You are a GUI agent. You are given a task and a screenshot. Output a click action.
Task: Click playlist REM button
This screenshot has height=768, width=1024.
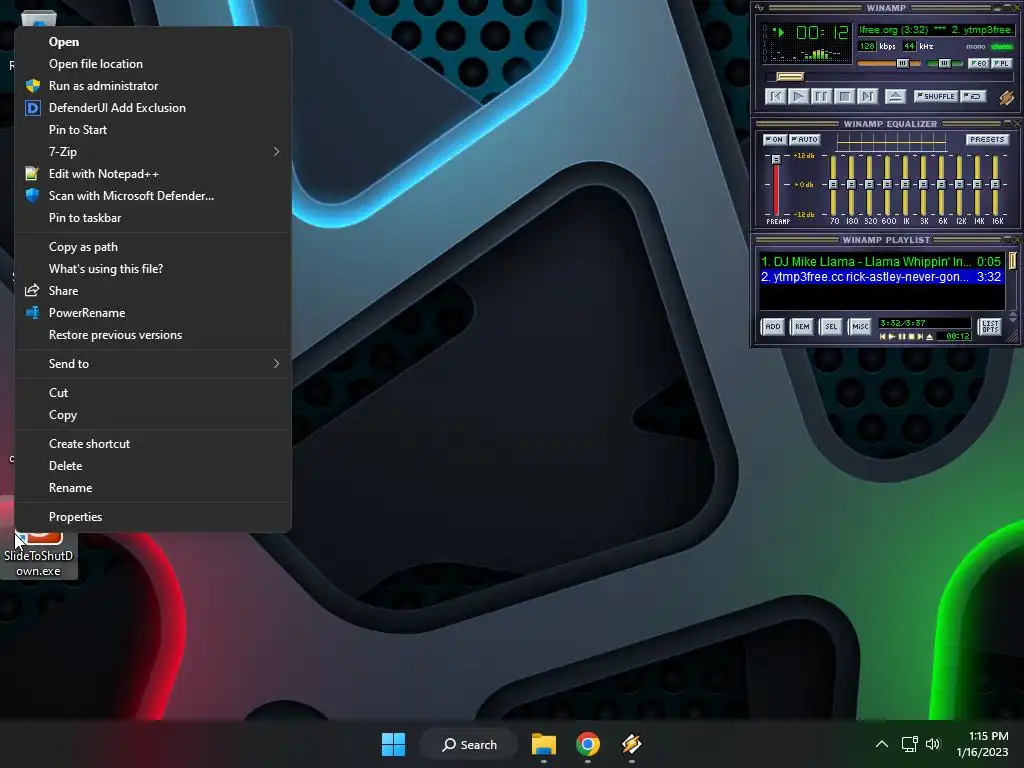[x=802, y=327]
